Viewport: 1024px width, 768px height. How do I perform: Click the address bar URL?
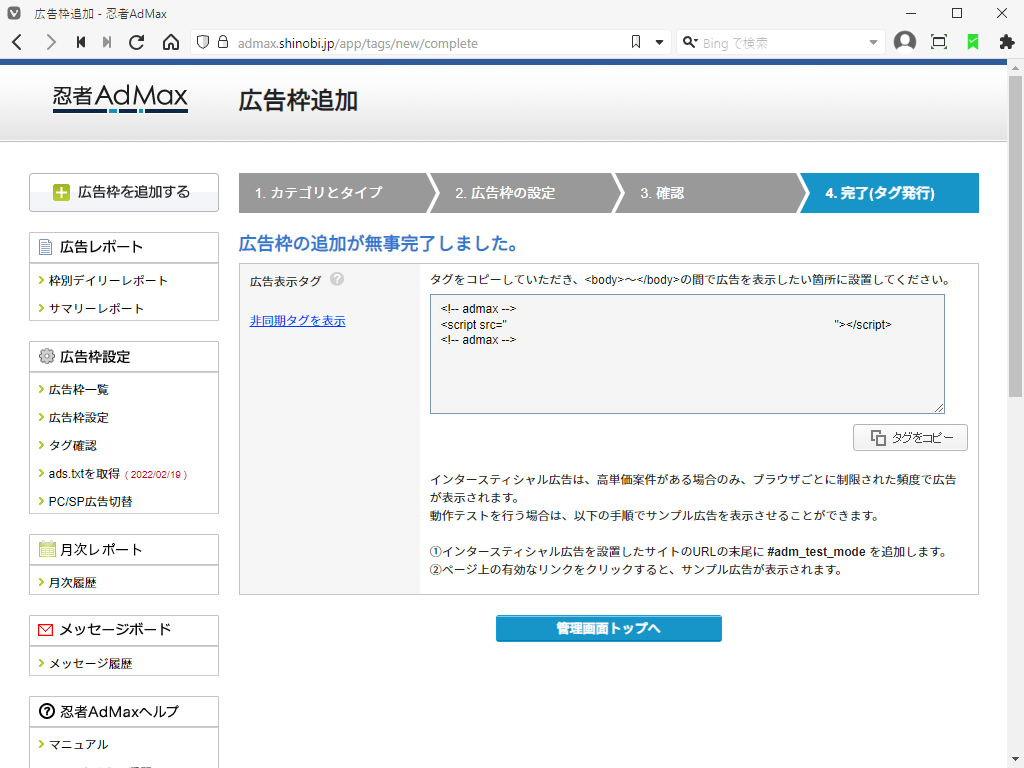[358, 43]
